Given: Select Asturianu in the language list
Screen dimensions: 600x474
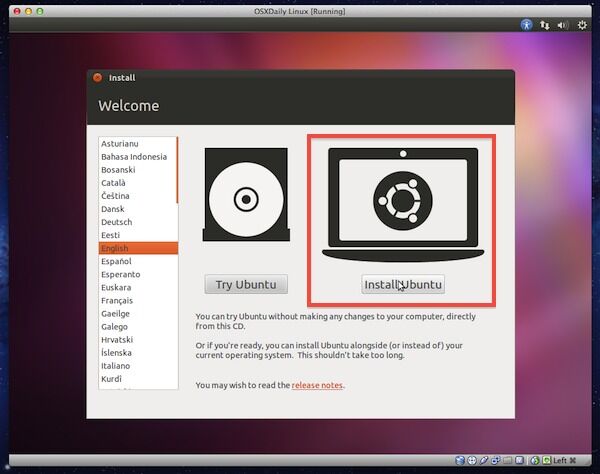Looking at the screenshot, I should [138, 143].
